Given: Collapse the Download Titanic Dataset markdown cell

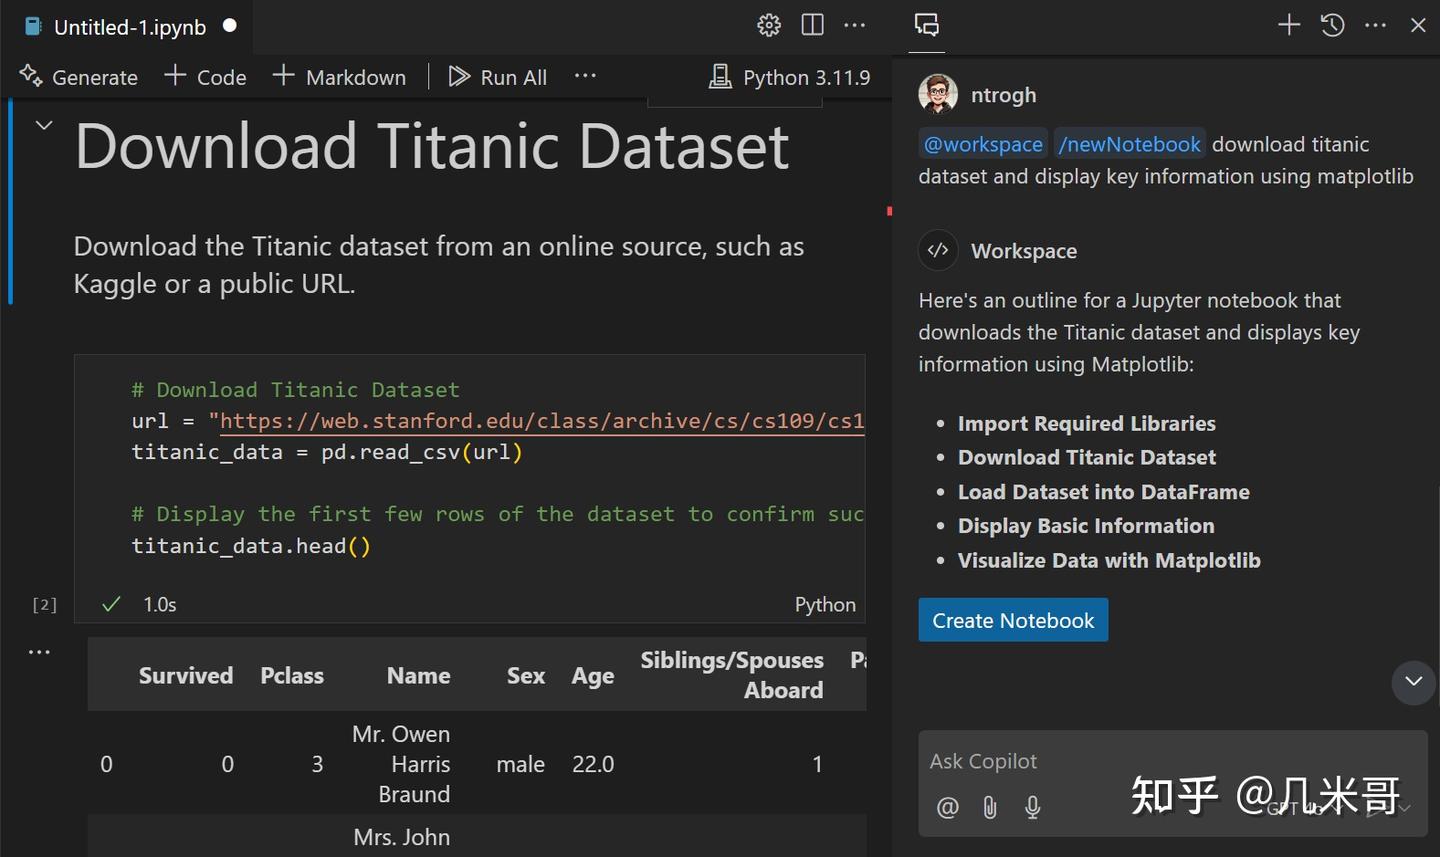Looking at the screenshot, I should [x=43, y=124].
